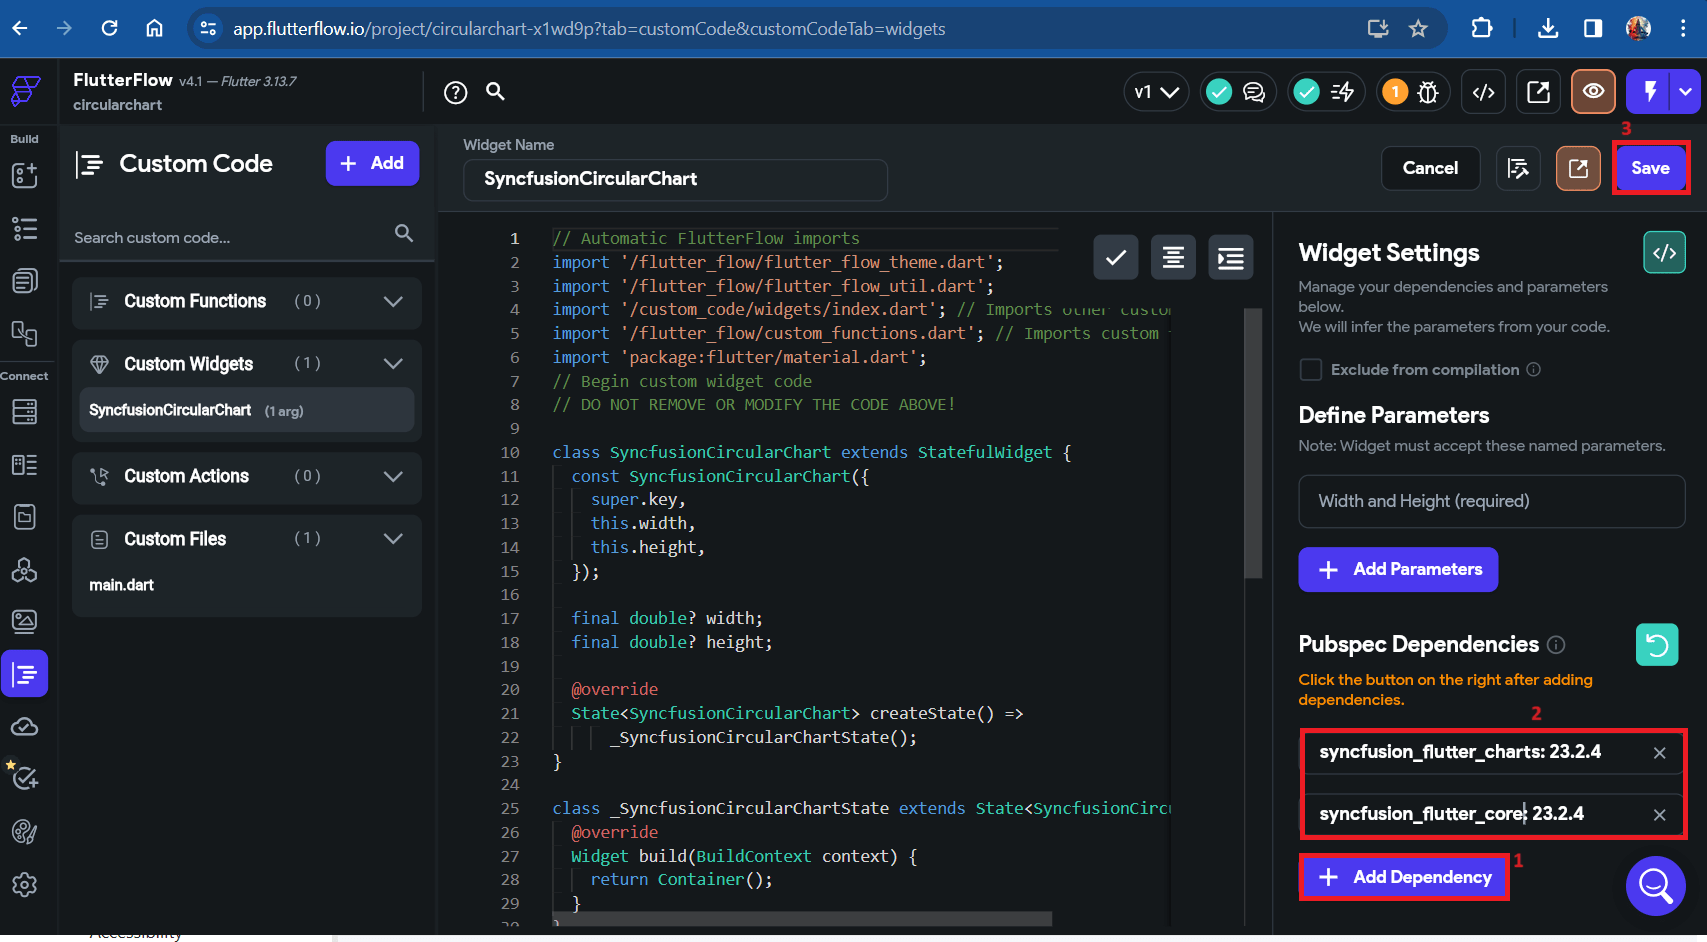Click the Add Parameters button

pos(1398,569)
